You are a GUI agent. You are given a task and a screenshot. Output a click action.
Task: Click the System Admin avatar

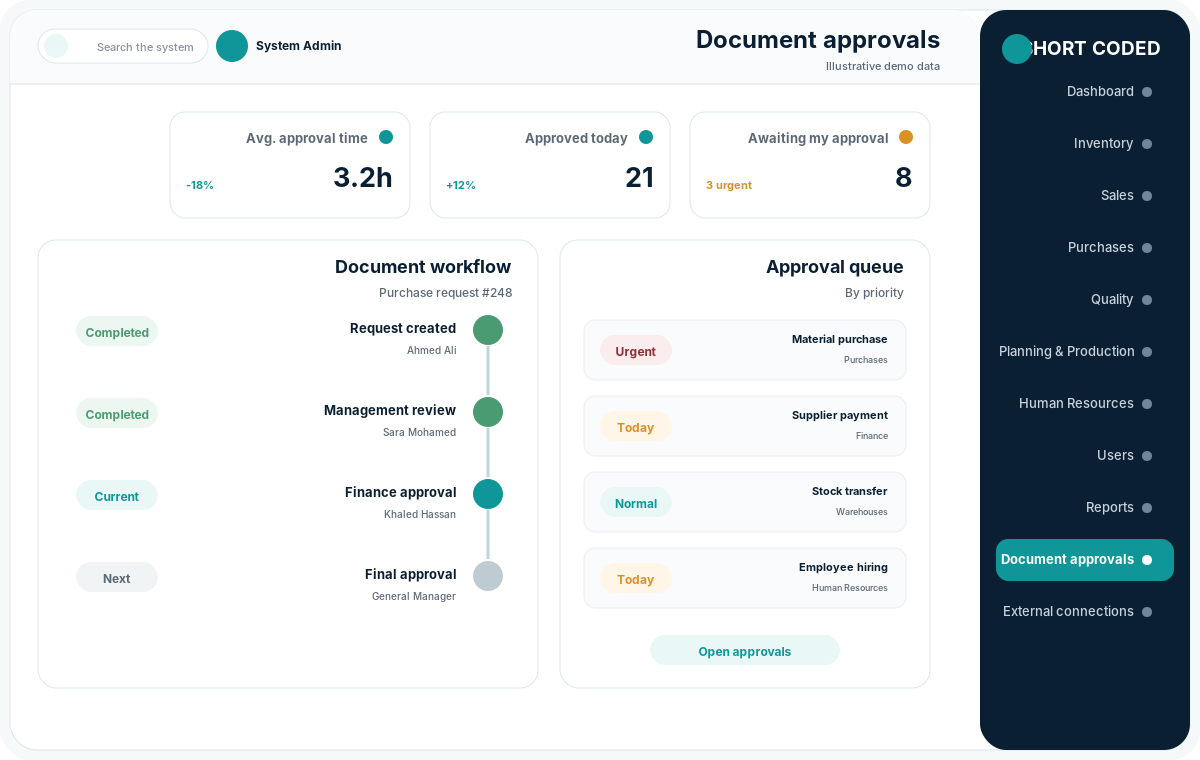(x=232, y=46)
